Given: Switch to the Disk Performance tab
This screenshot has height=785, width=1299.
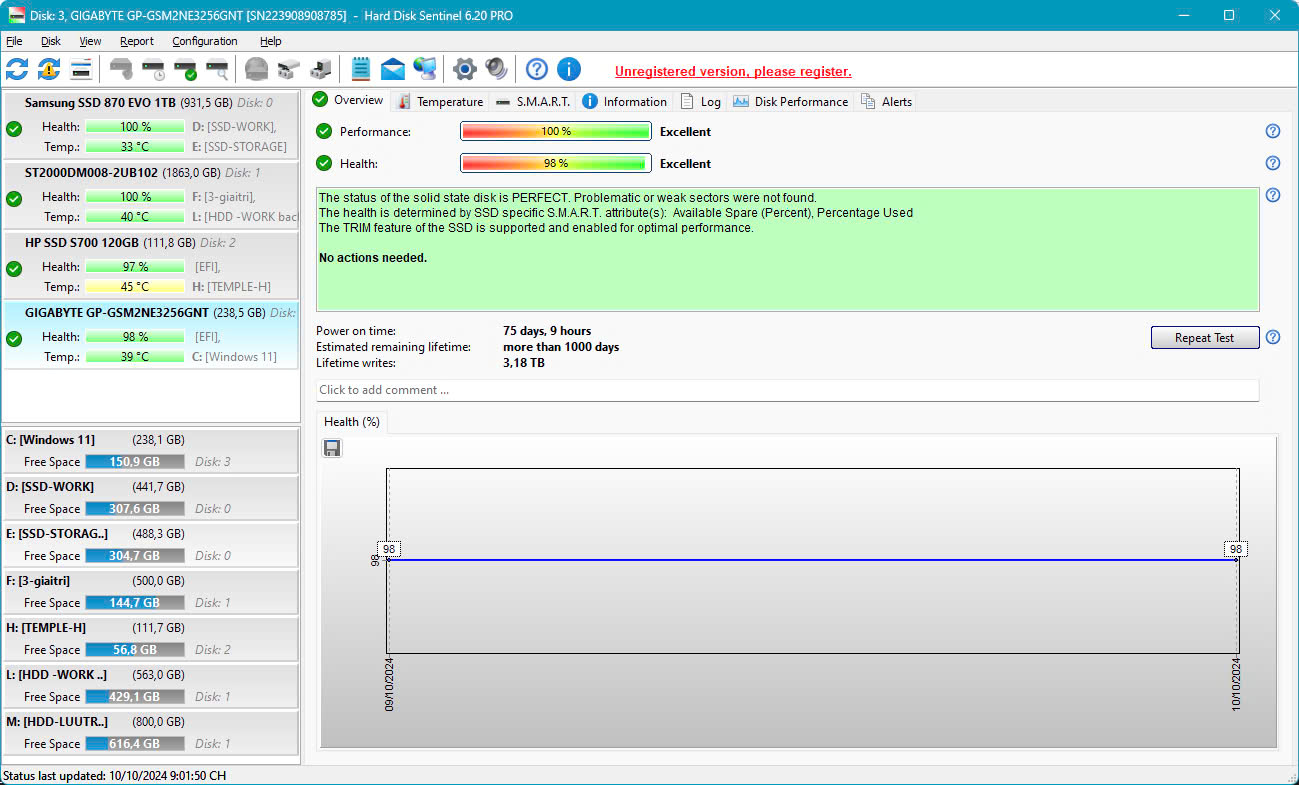Looking at the screenshot, I should click(x=791, y=101).
